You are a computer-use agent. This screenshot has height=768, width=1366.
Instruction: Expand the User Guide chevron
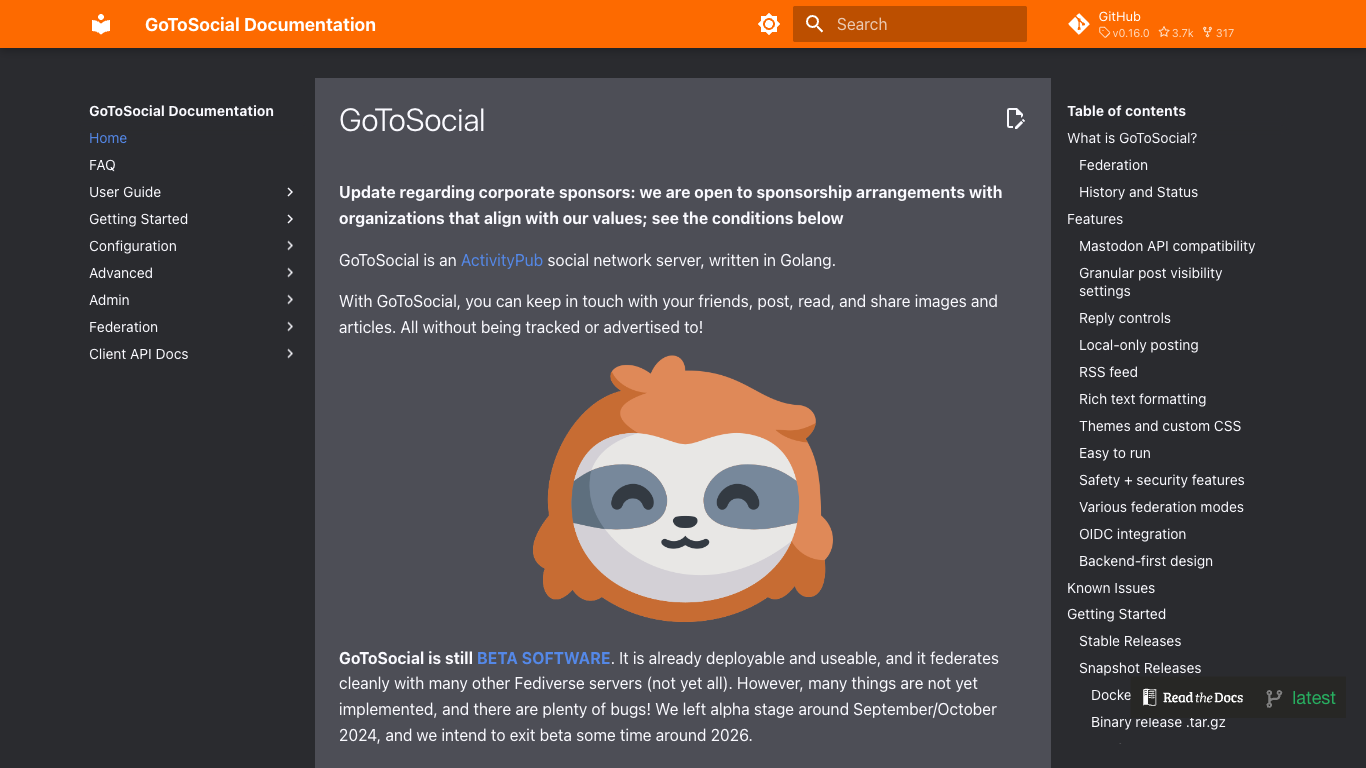(290, 192)
